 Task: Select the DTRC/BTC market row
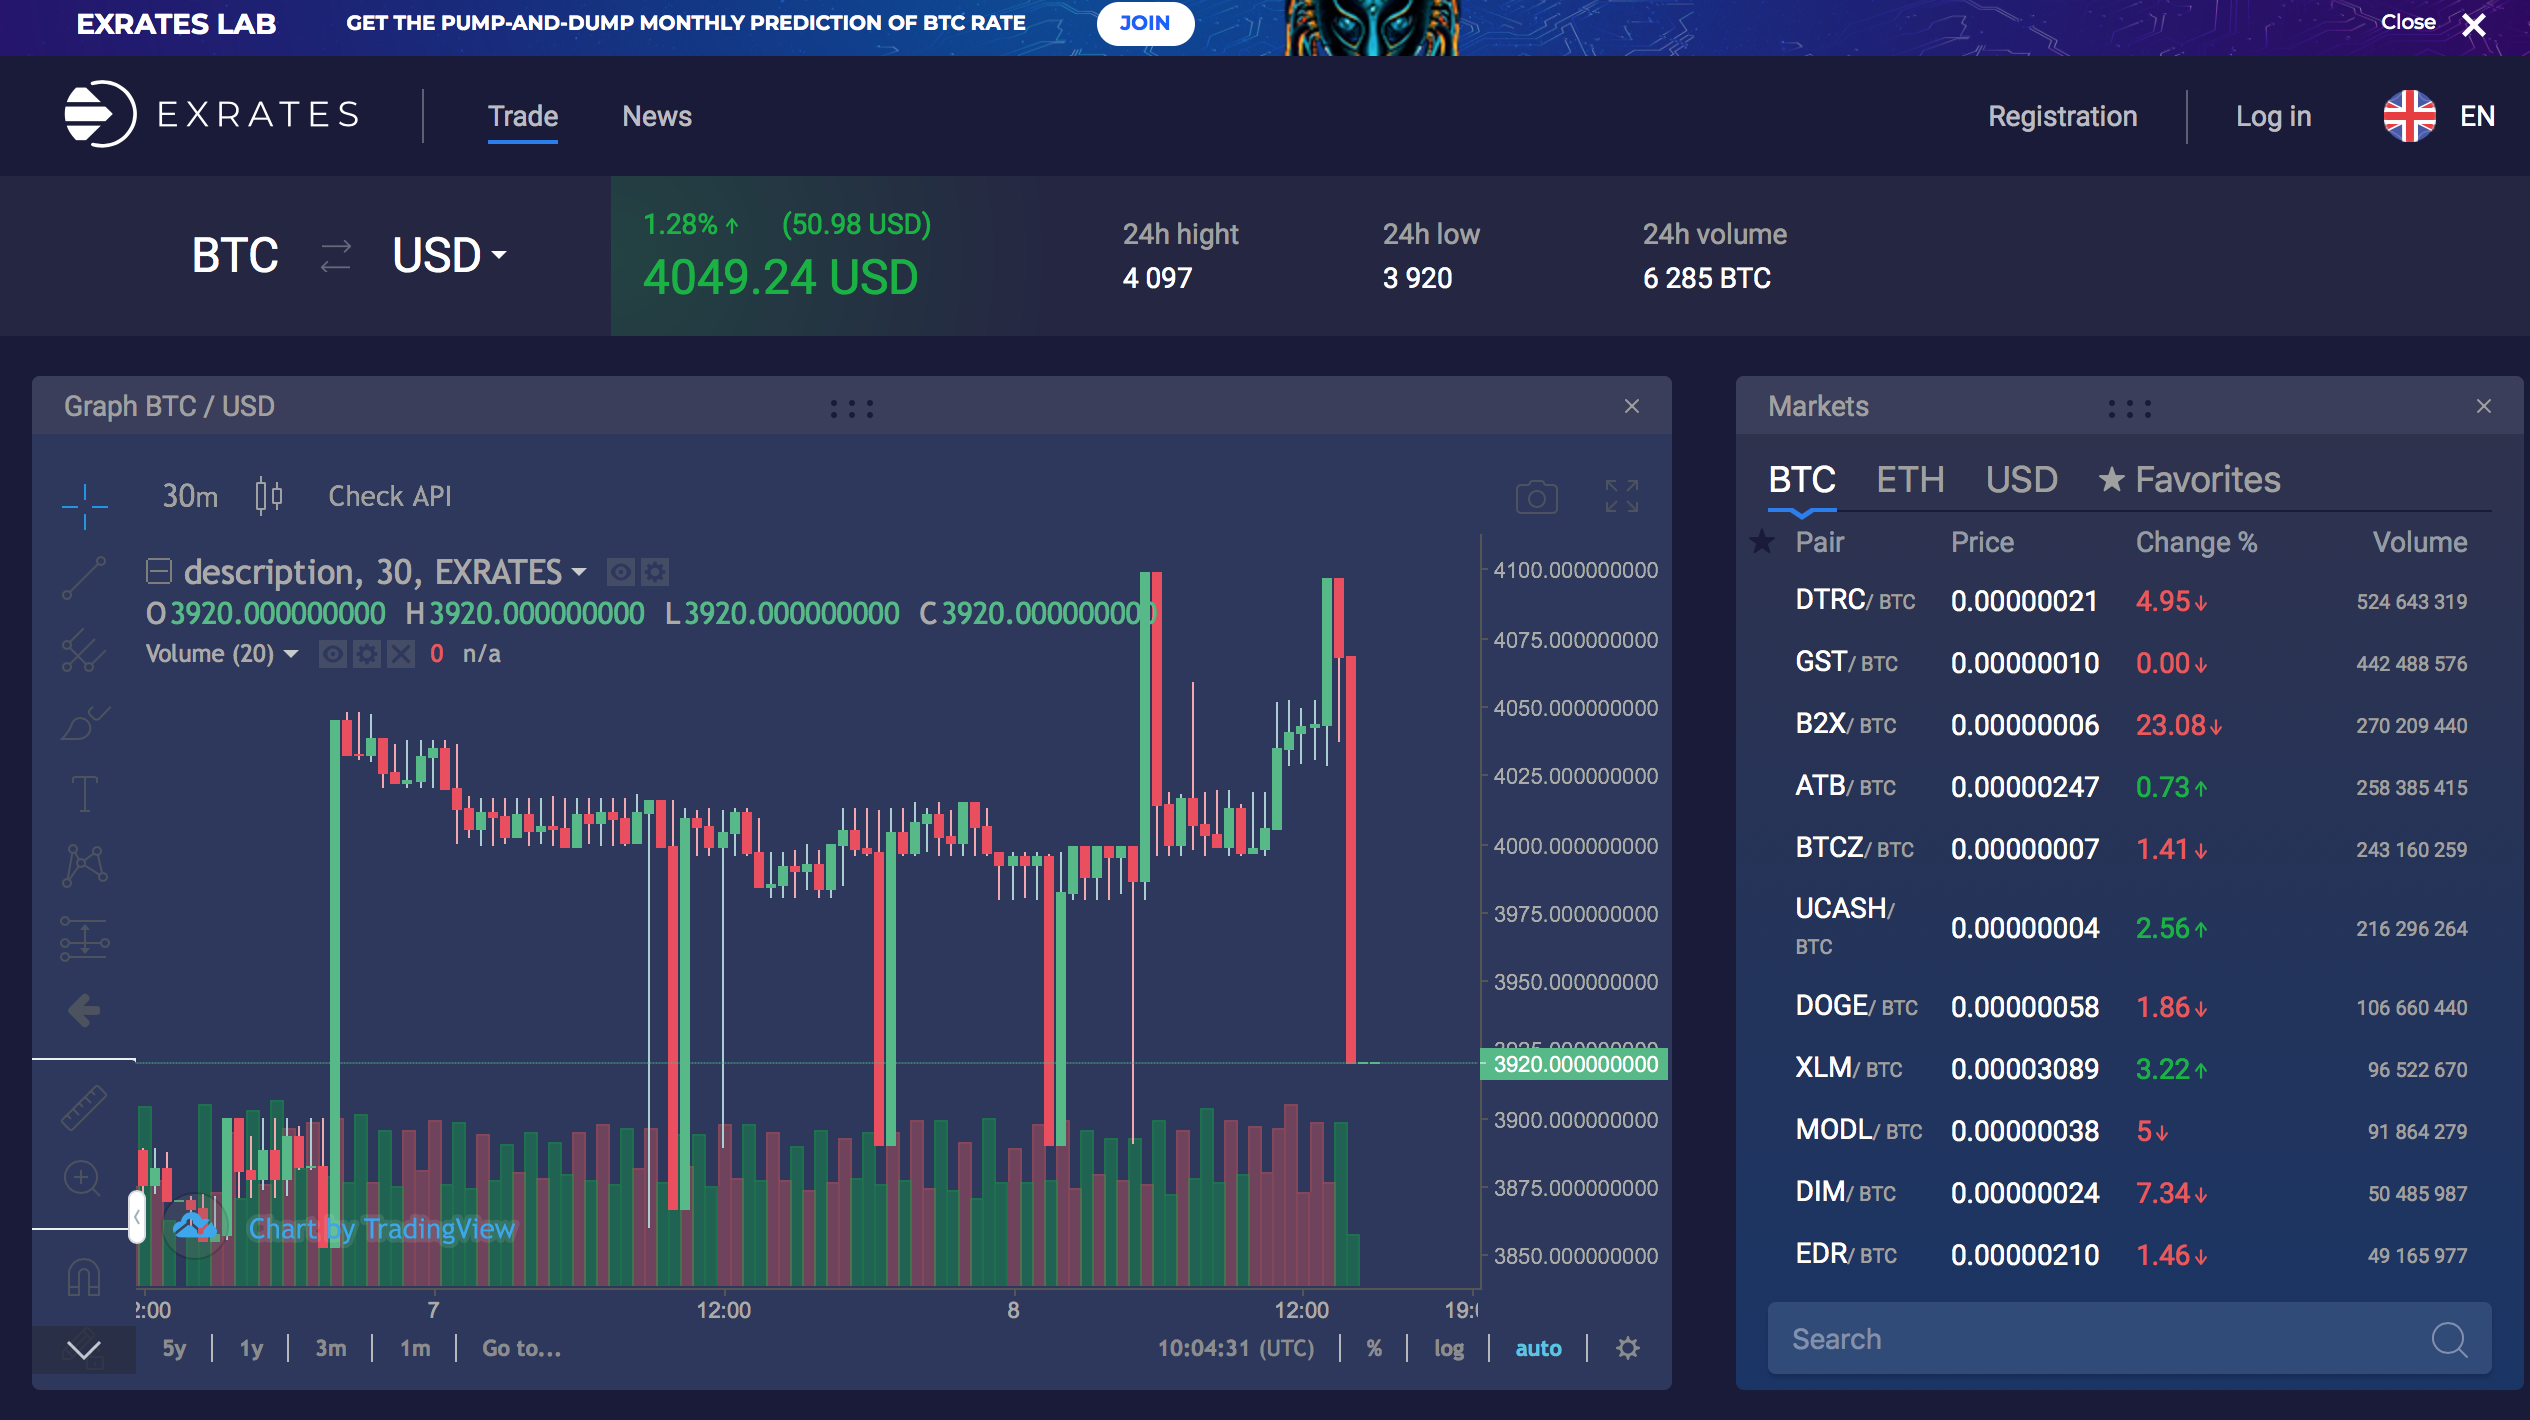(x=2129, y=601)
